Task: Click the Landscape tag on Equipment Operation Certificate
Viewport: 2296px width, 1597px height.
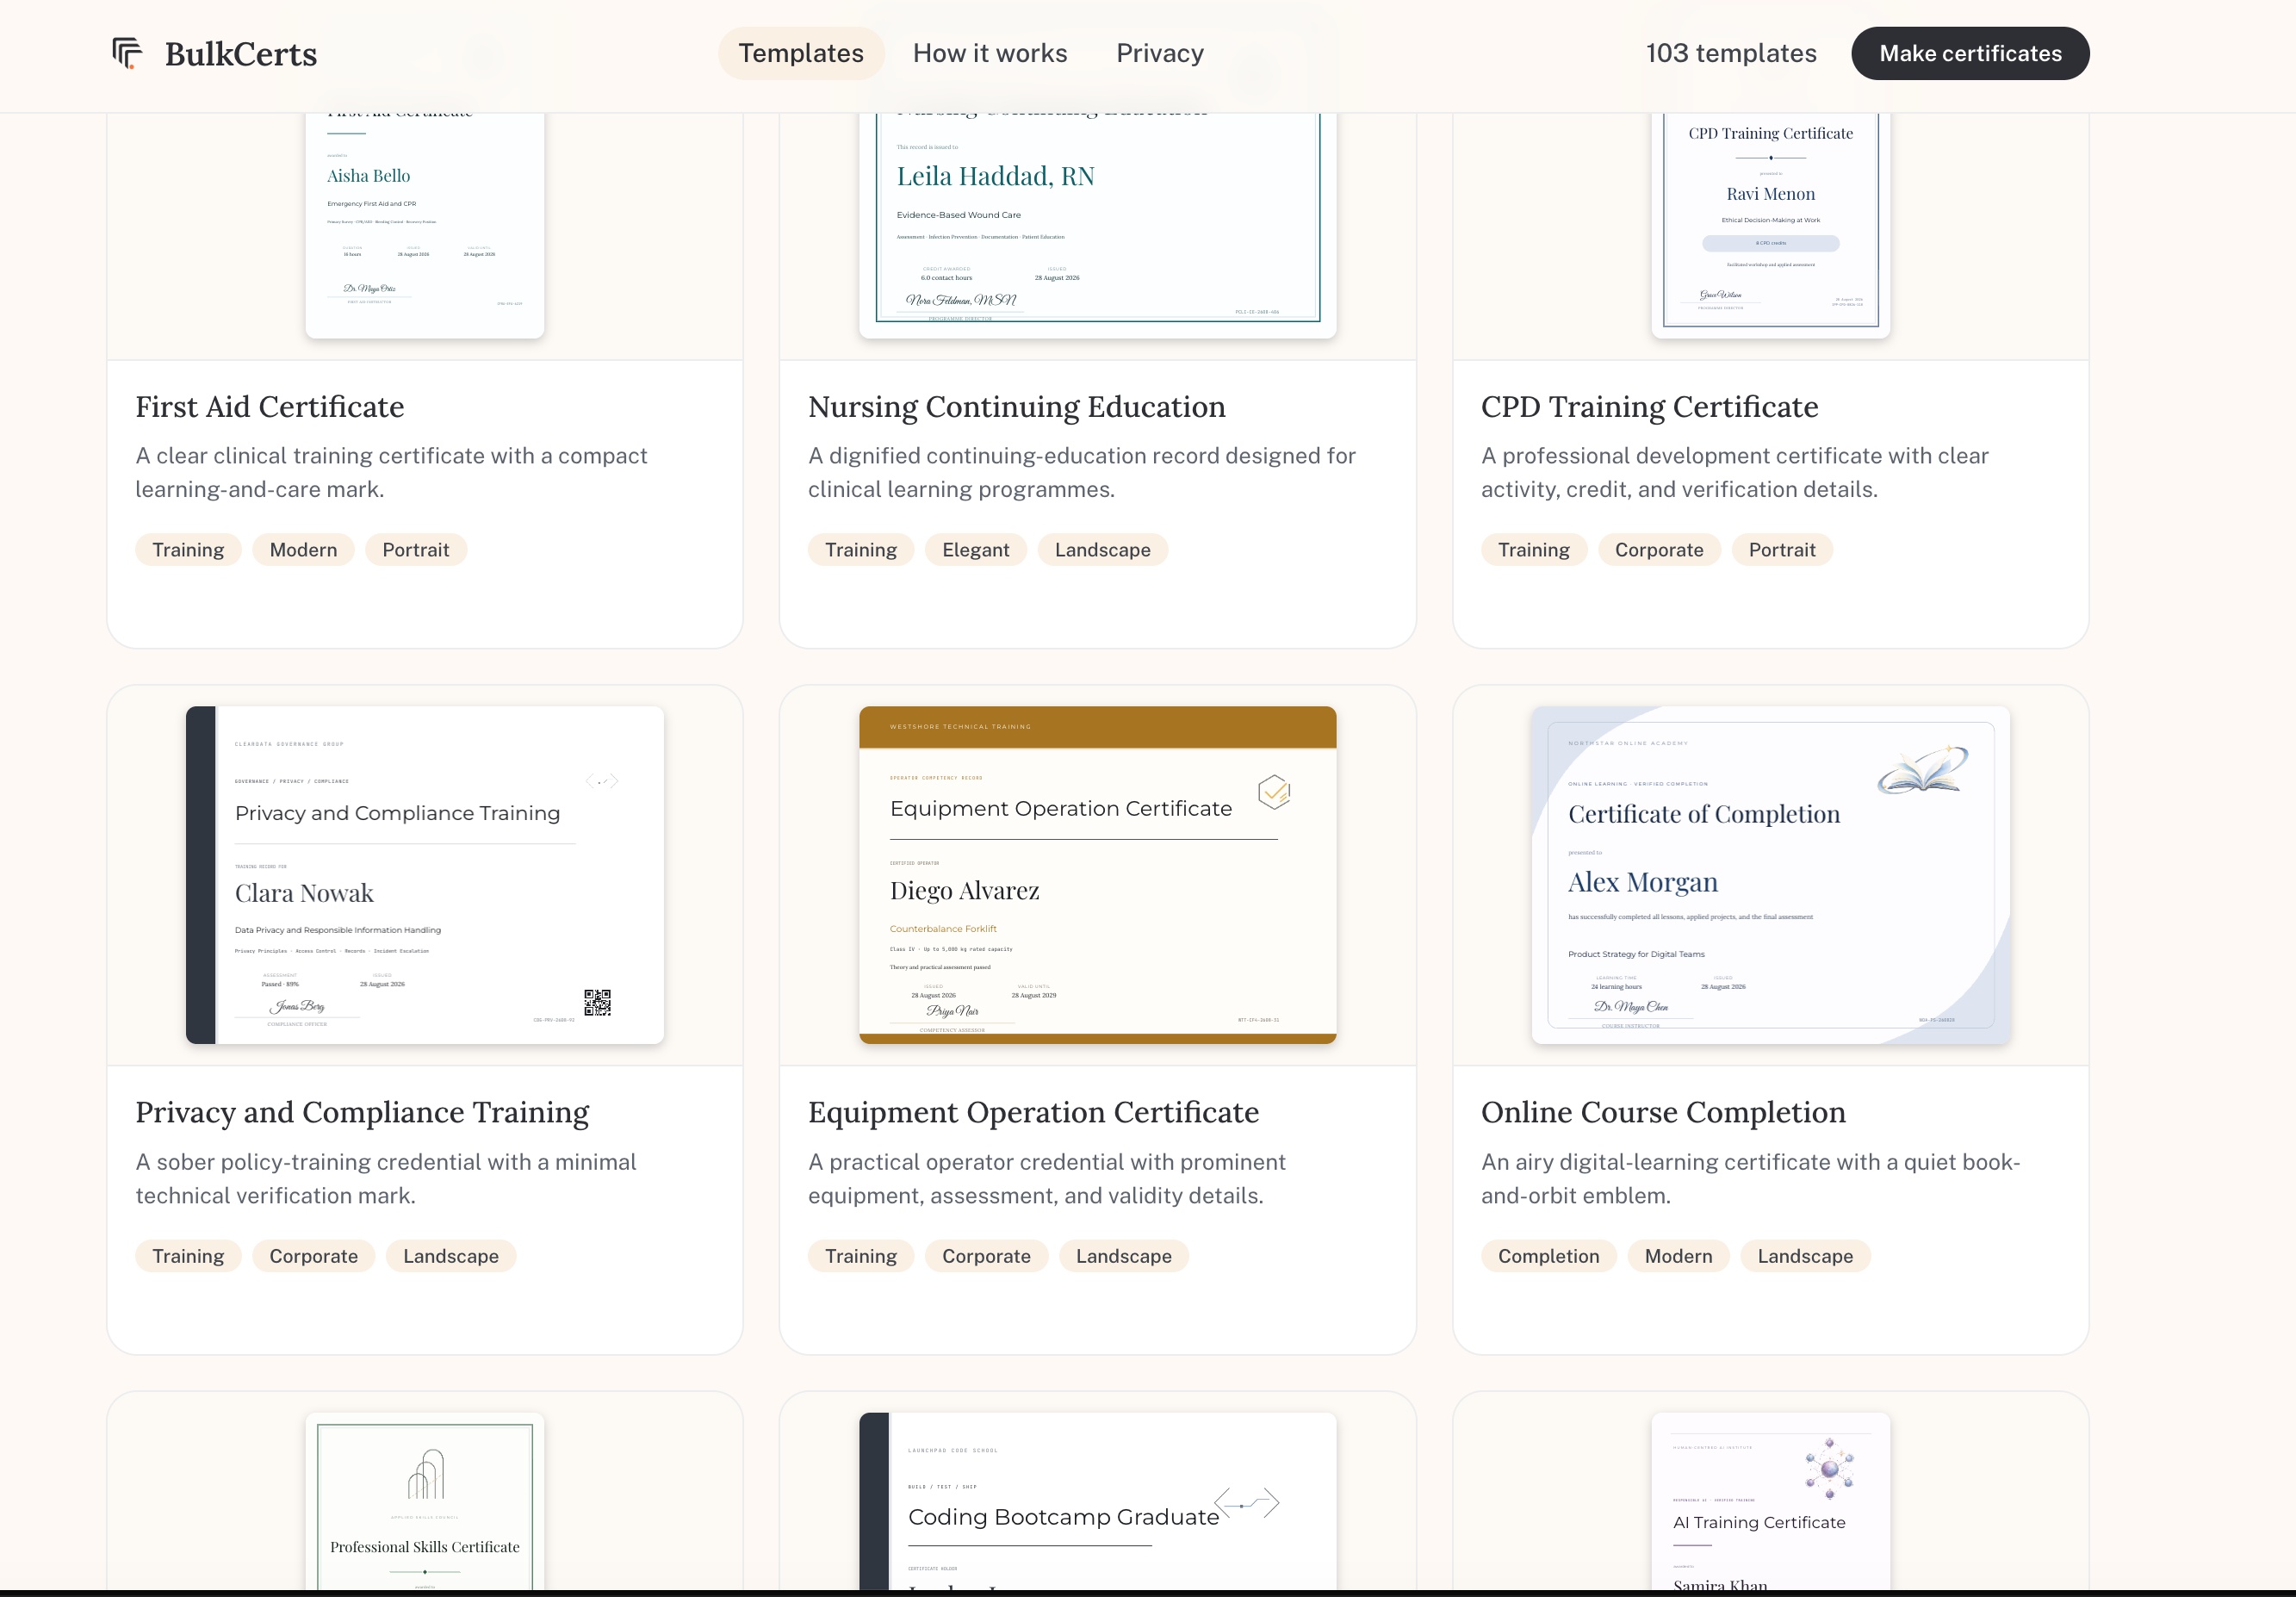Action: 1124,1256
